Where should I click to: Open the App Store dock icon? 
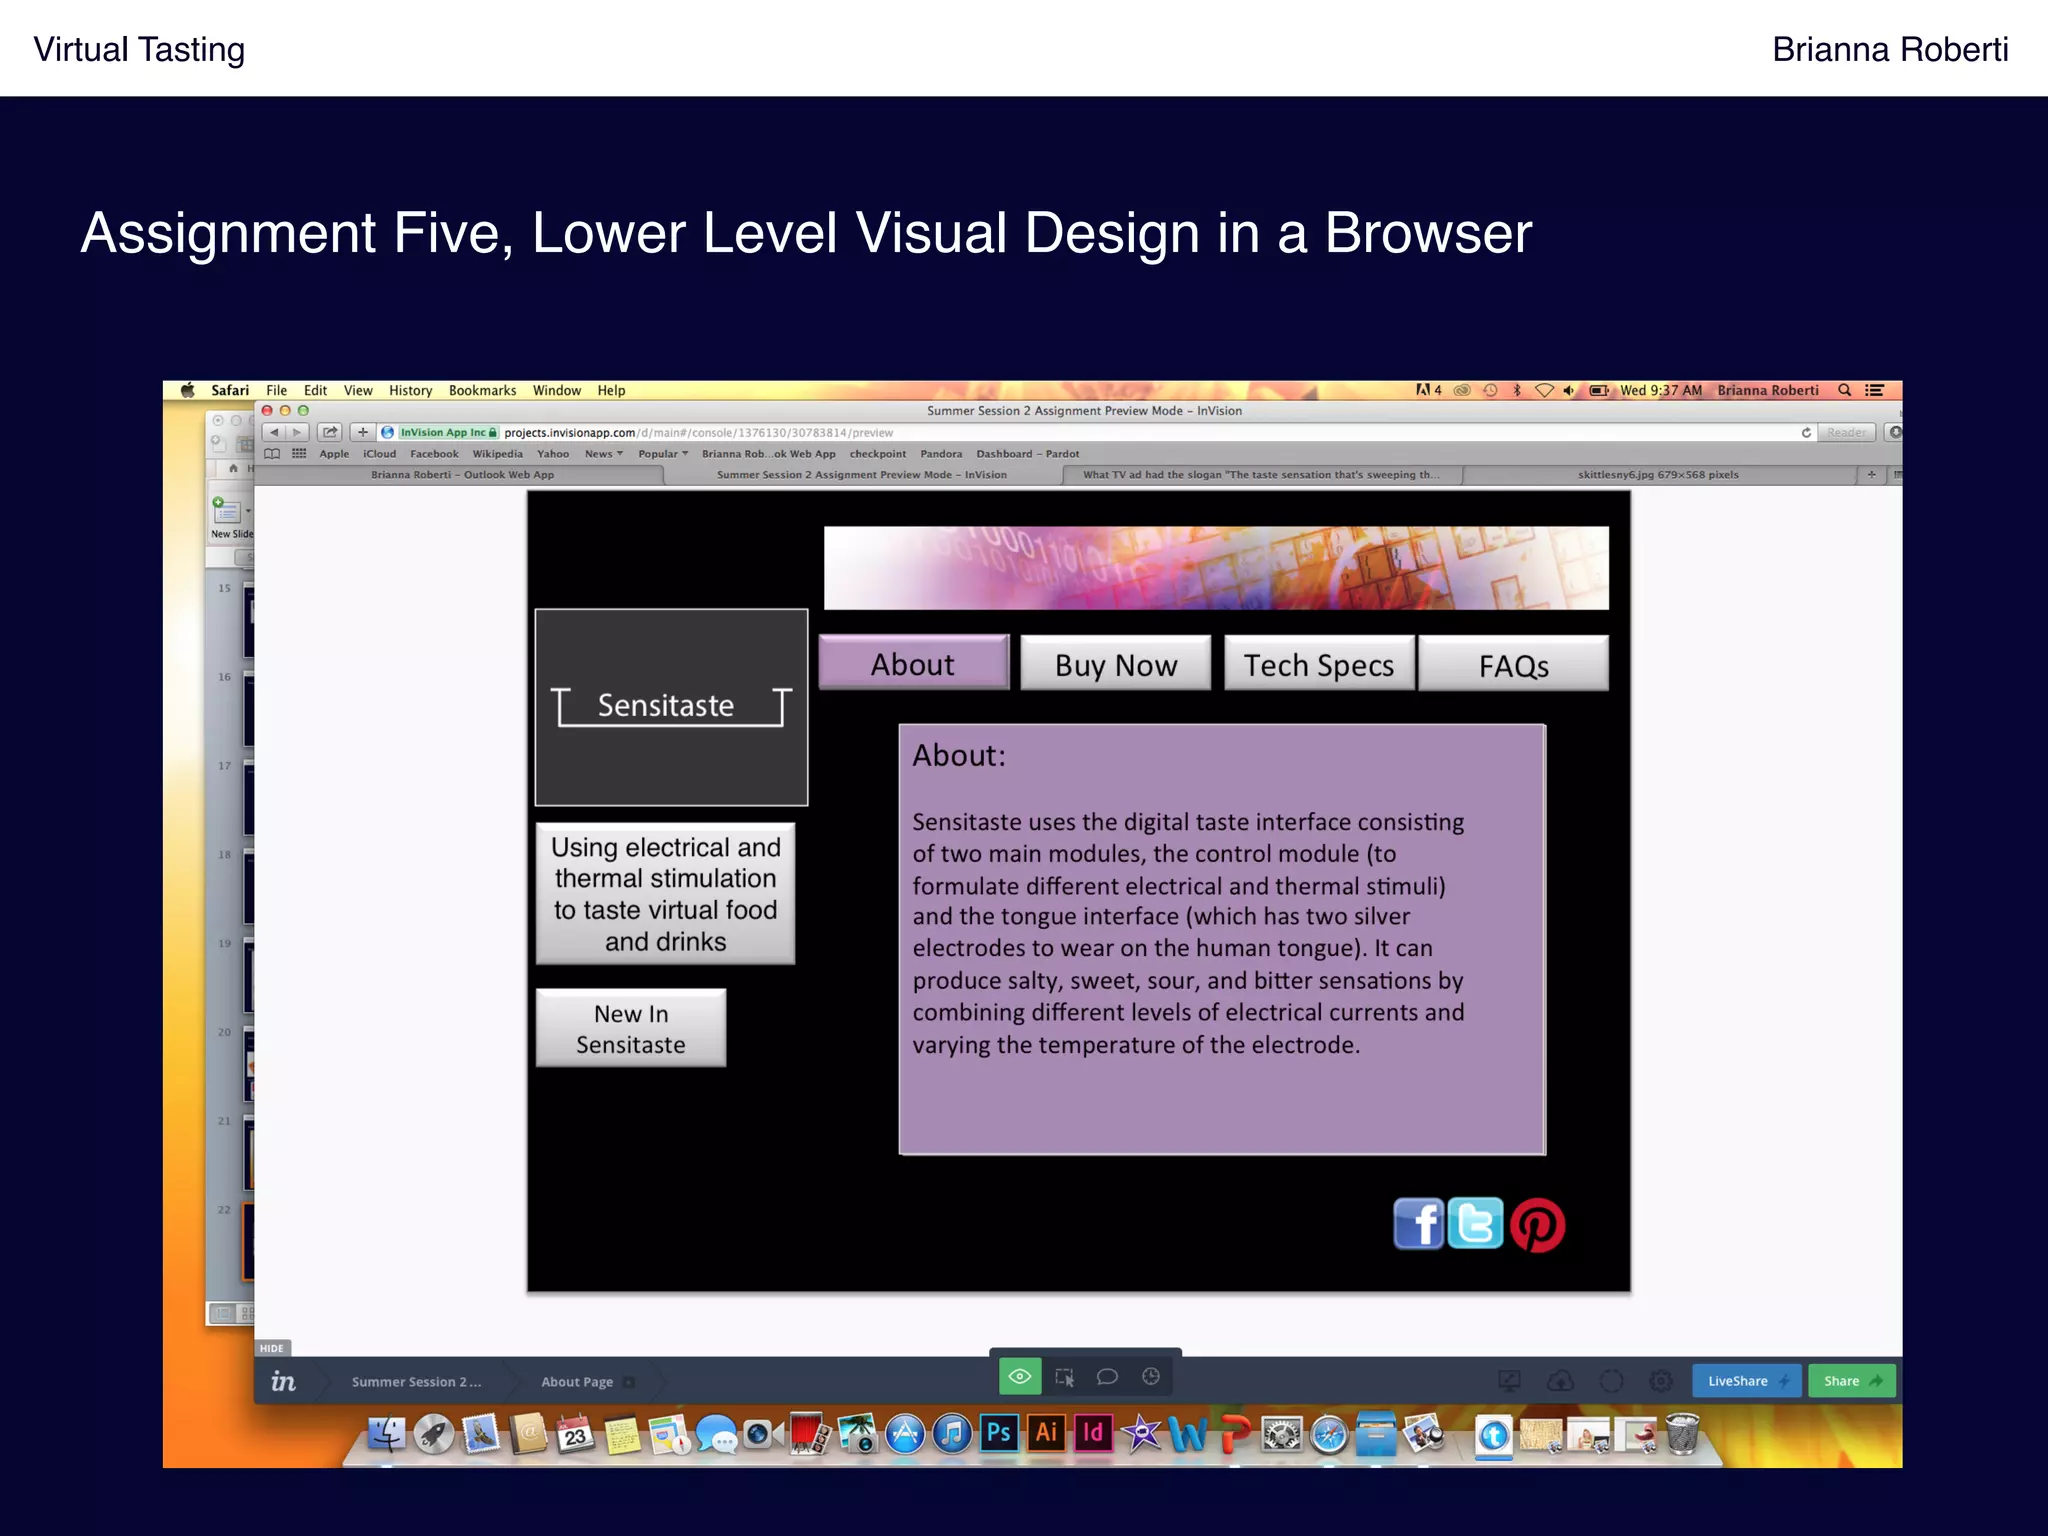[x=904, y=1434]
